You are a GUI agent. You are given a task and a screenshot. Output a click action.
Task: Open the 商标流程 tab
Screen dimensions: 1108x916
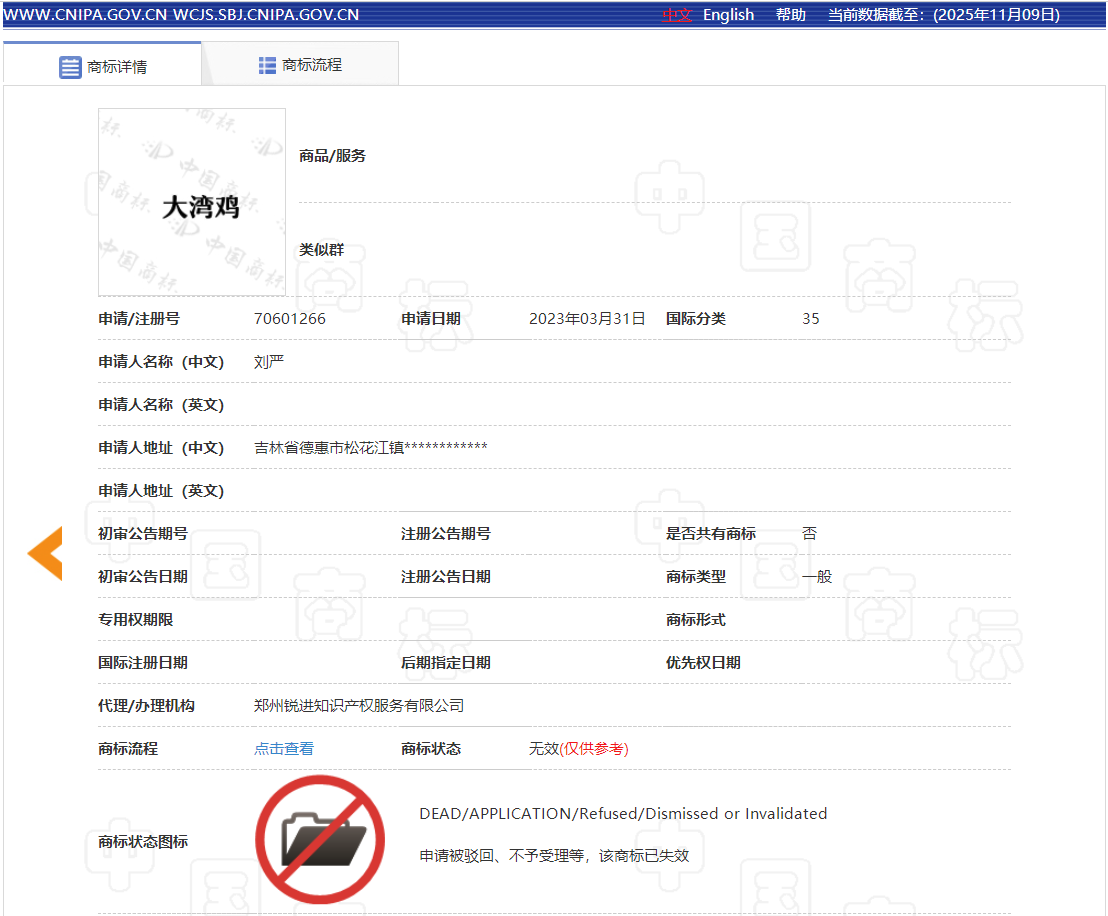(x=312, y=65)
